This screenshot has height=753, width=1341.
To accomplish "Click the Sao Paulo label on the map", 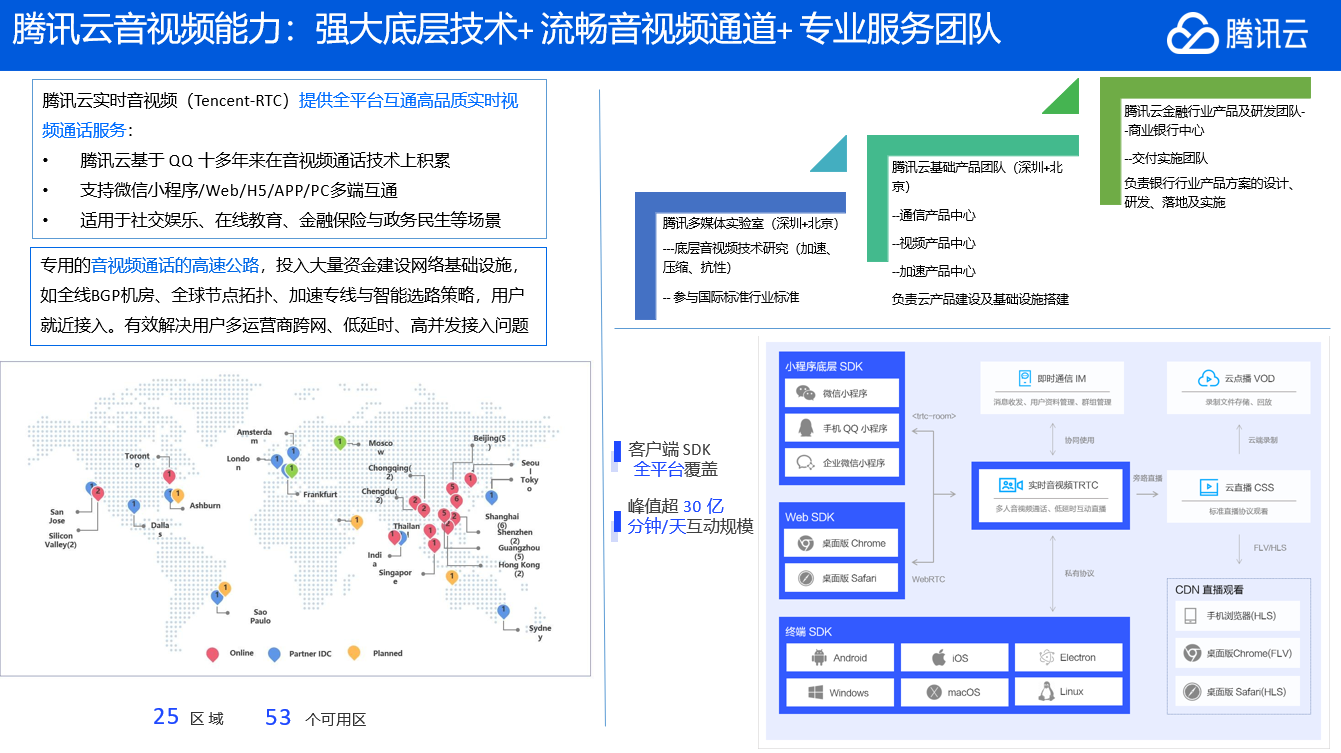I will pos(261,615).
